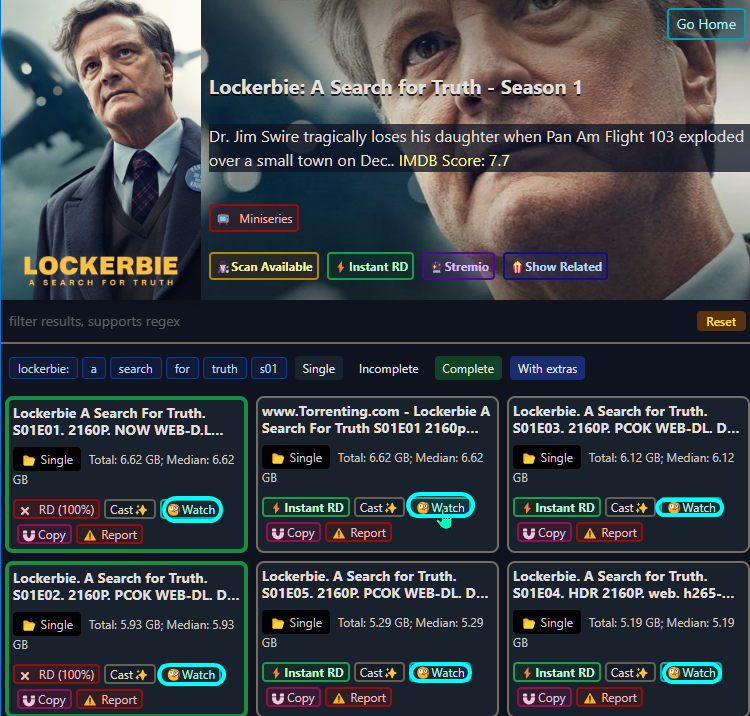The image size is (750, 716).
Task: Enable the With extras filter chip
Action: tap(547, 369)
